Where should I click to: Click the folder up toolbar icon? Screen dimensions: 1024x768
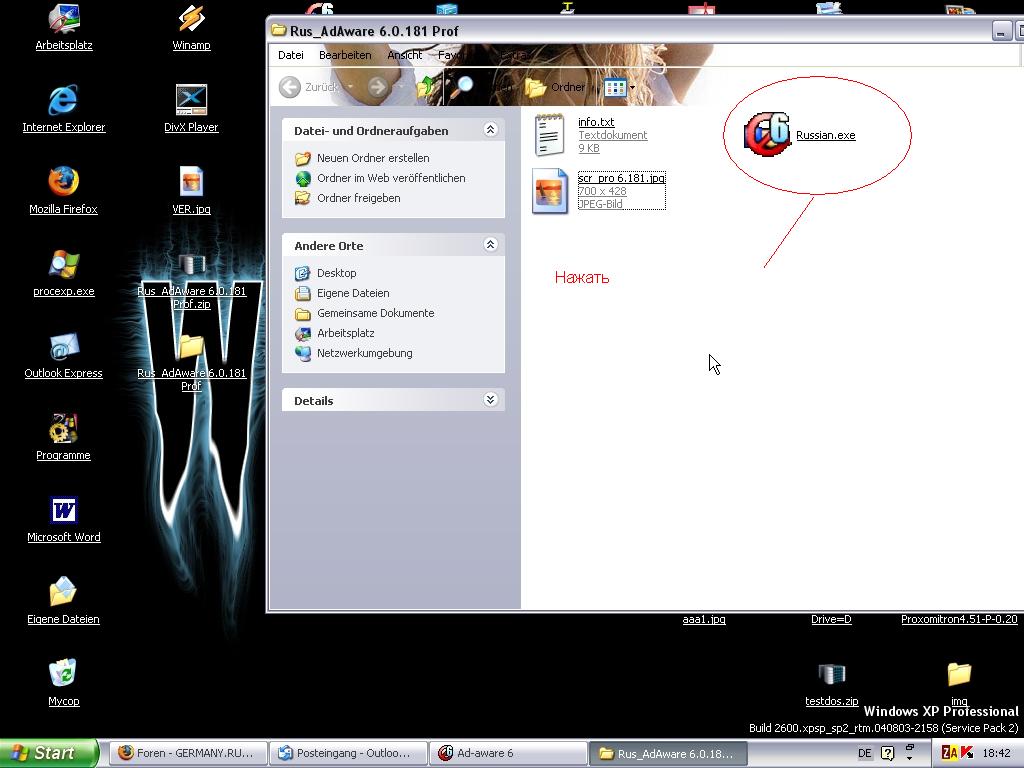pyautogui.click(x=425, y=87)
